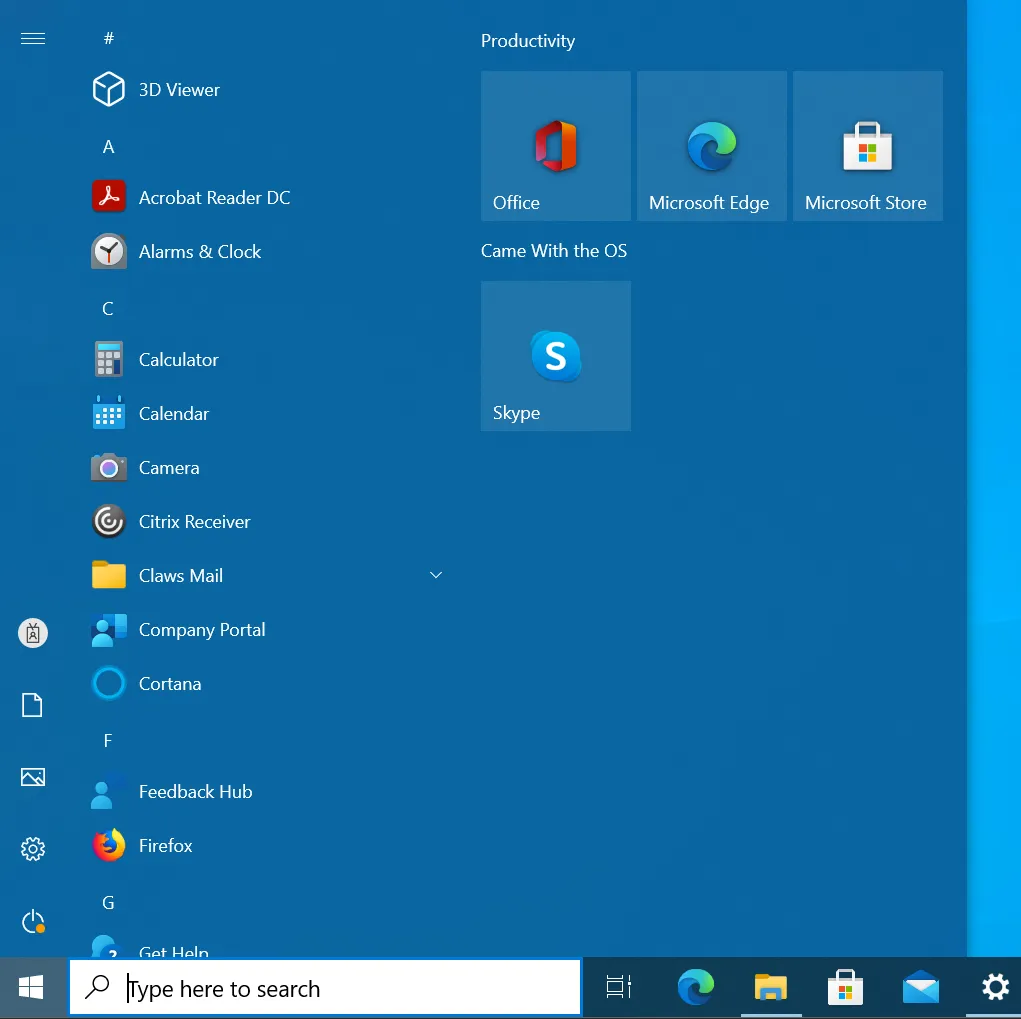Open the Alarms & Clock icon
Screen dimensions: 1021x1019
(108, 251)
